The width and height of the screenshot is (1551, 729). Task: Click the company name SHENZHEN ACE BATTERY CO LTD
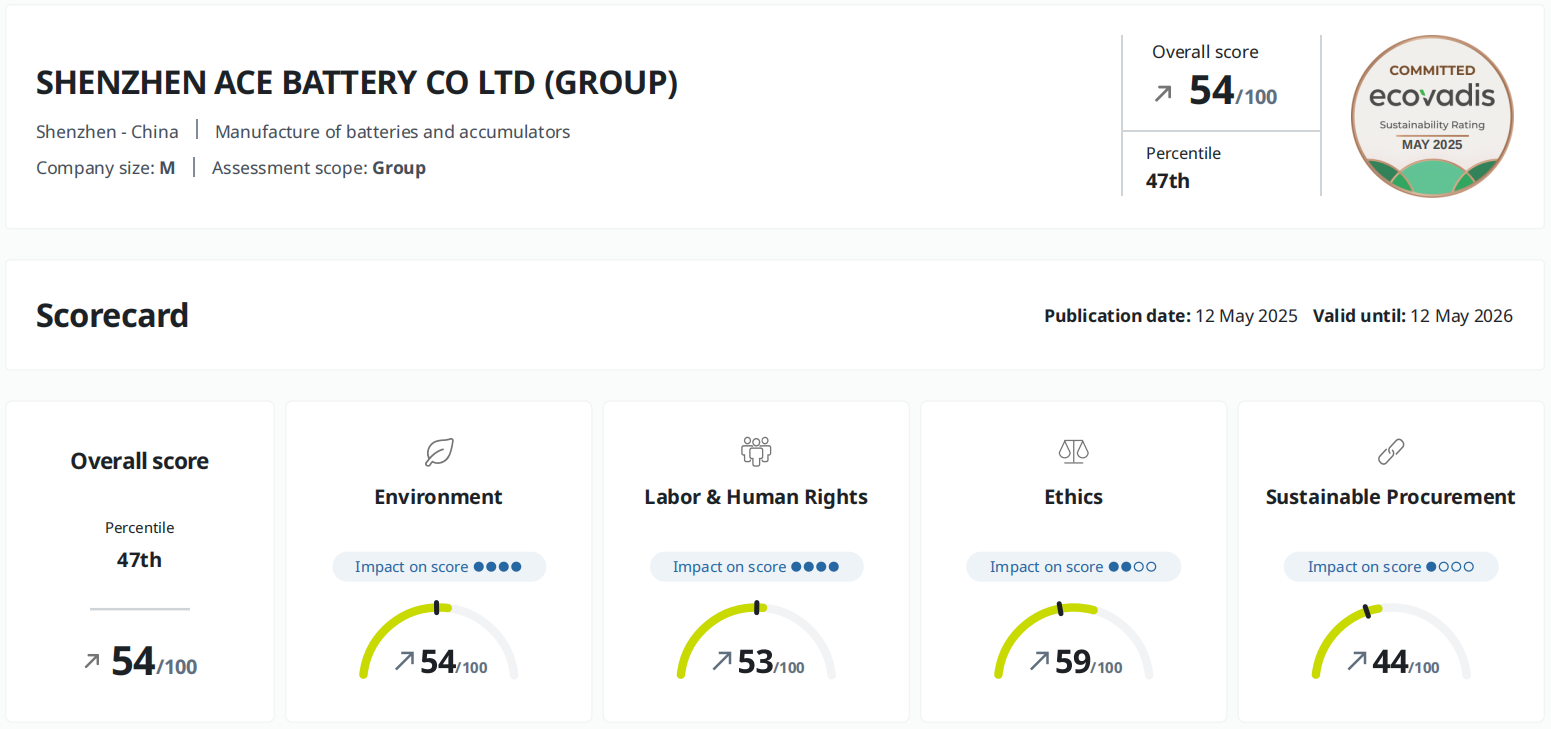tap(357, 83)
